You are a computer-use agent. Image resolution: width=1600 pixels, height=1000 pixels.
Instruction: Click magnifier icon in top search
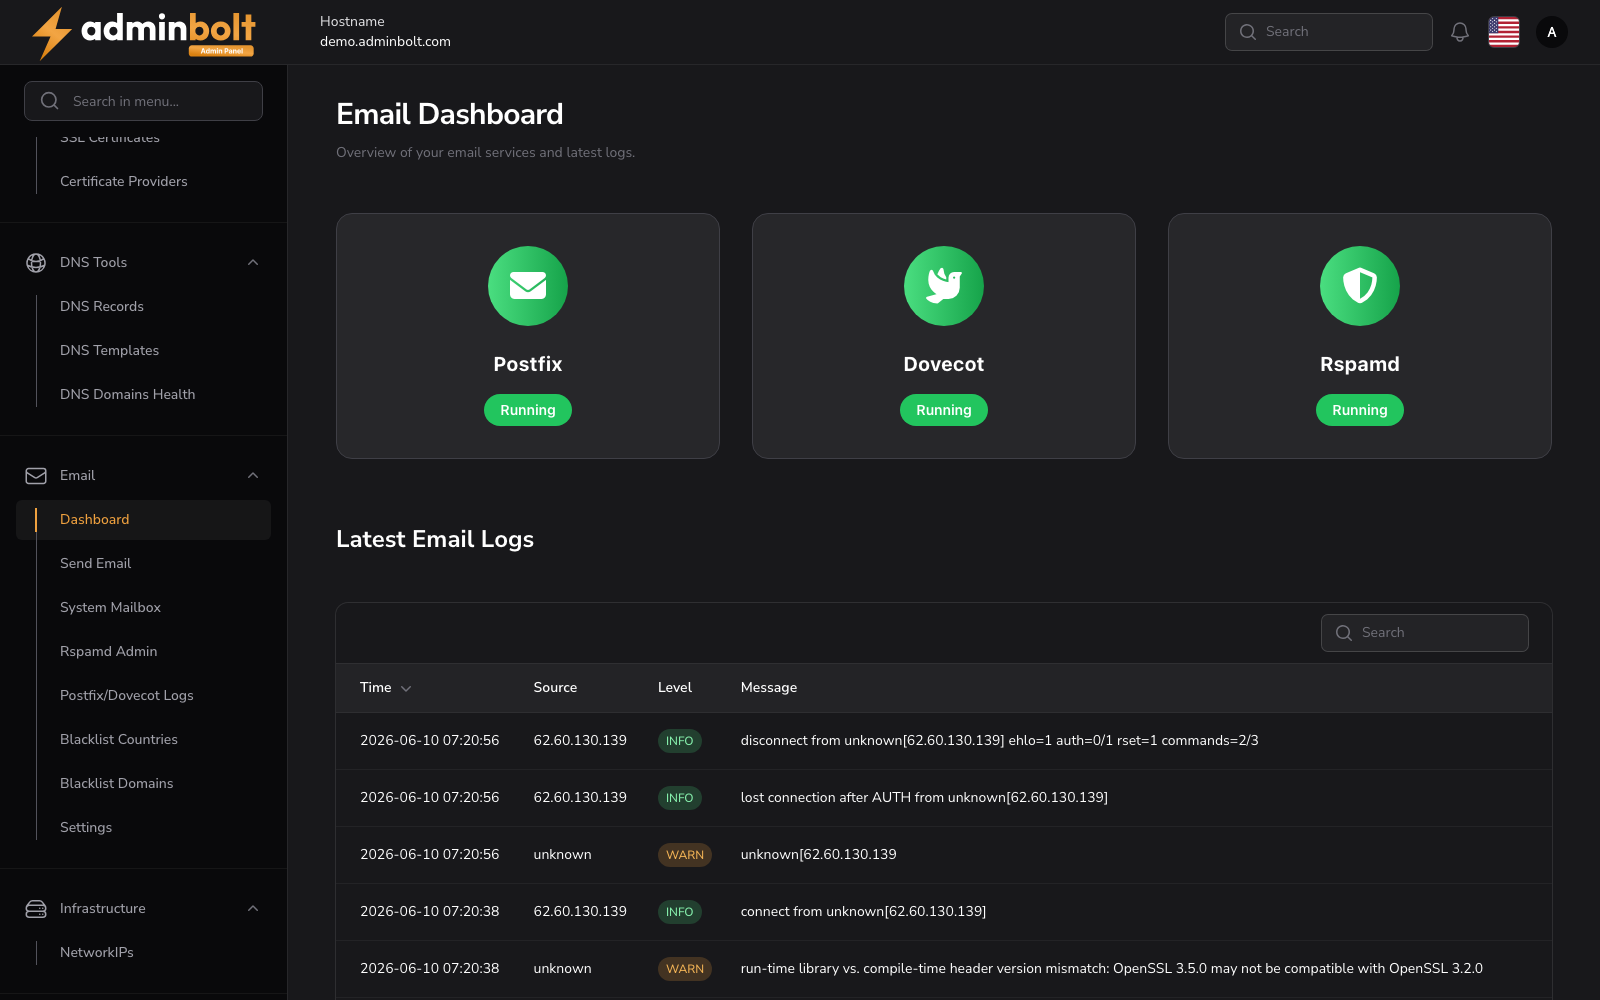coord(1248,32)
